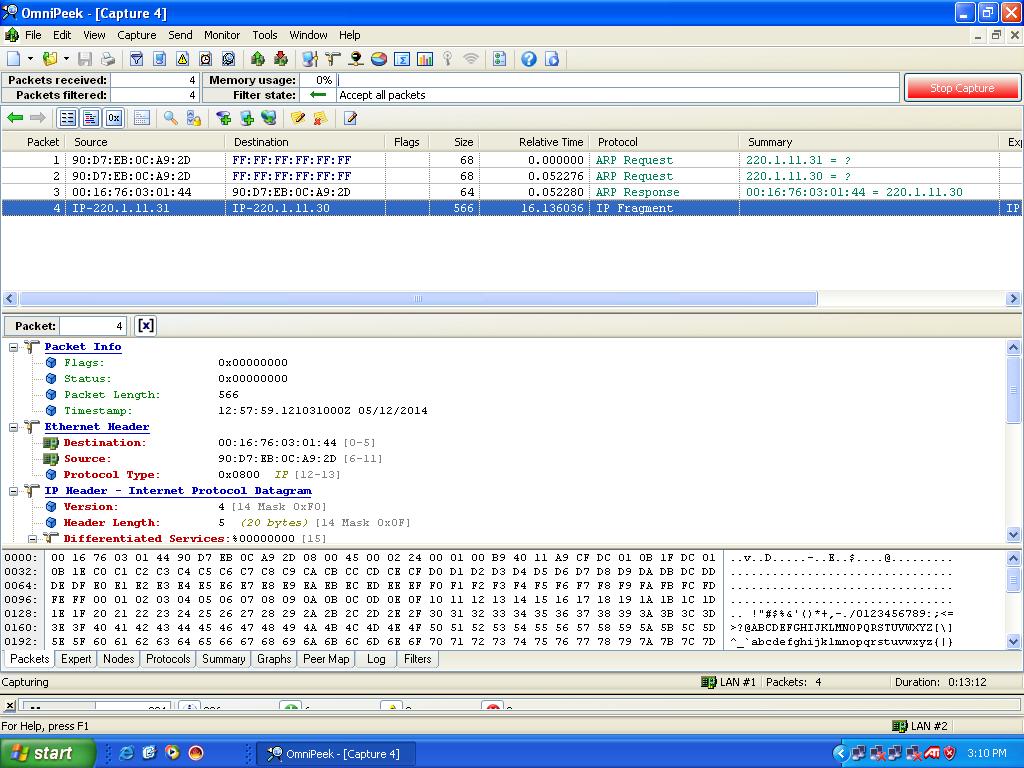The height and width of the screenshot is (768, 1024).
Task: Collapse the IP Header tree node
Action: [x=13, y=491]
